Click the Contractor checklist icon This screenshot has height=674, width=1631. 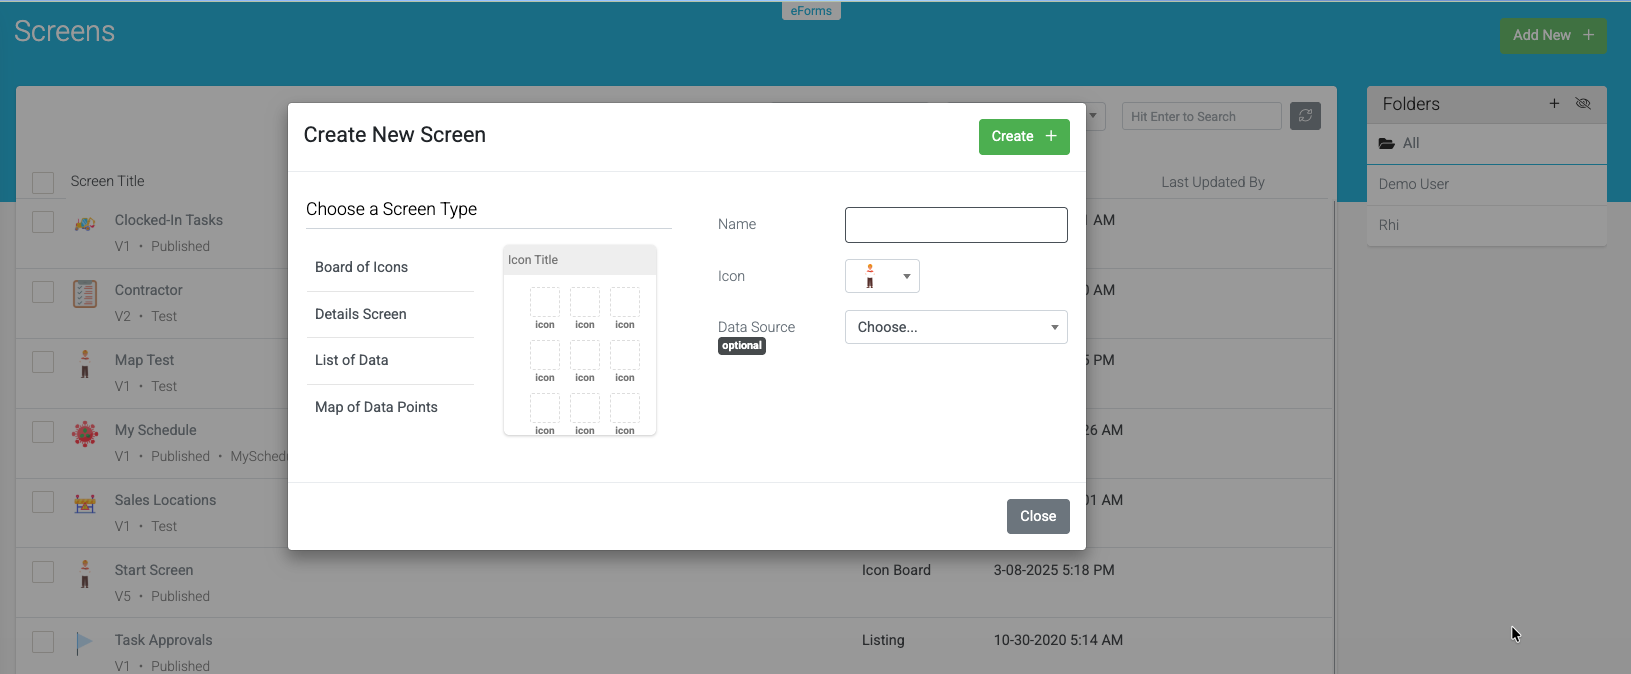click(85, 294)
